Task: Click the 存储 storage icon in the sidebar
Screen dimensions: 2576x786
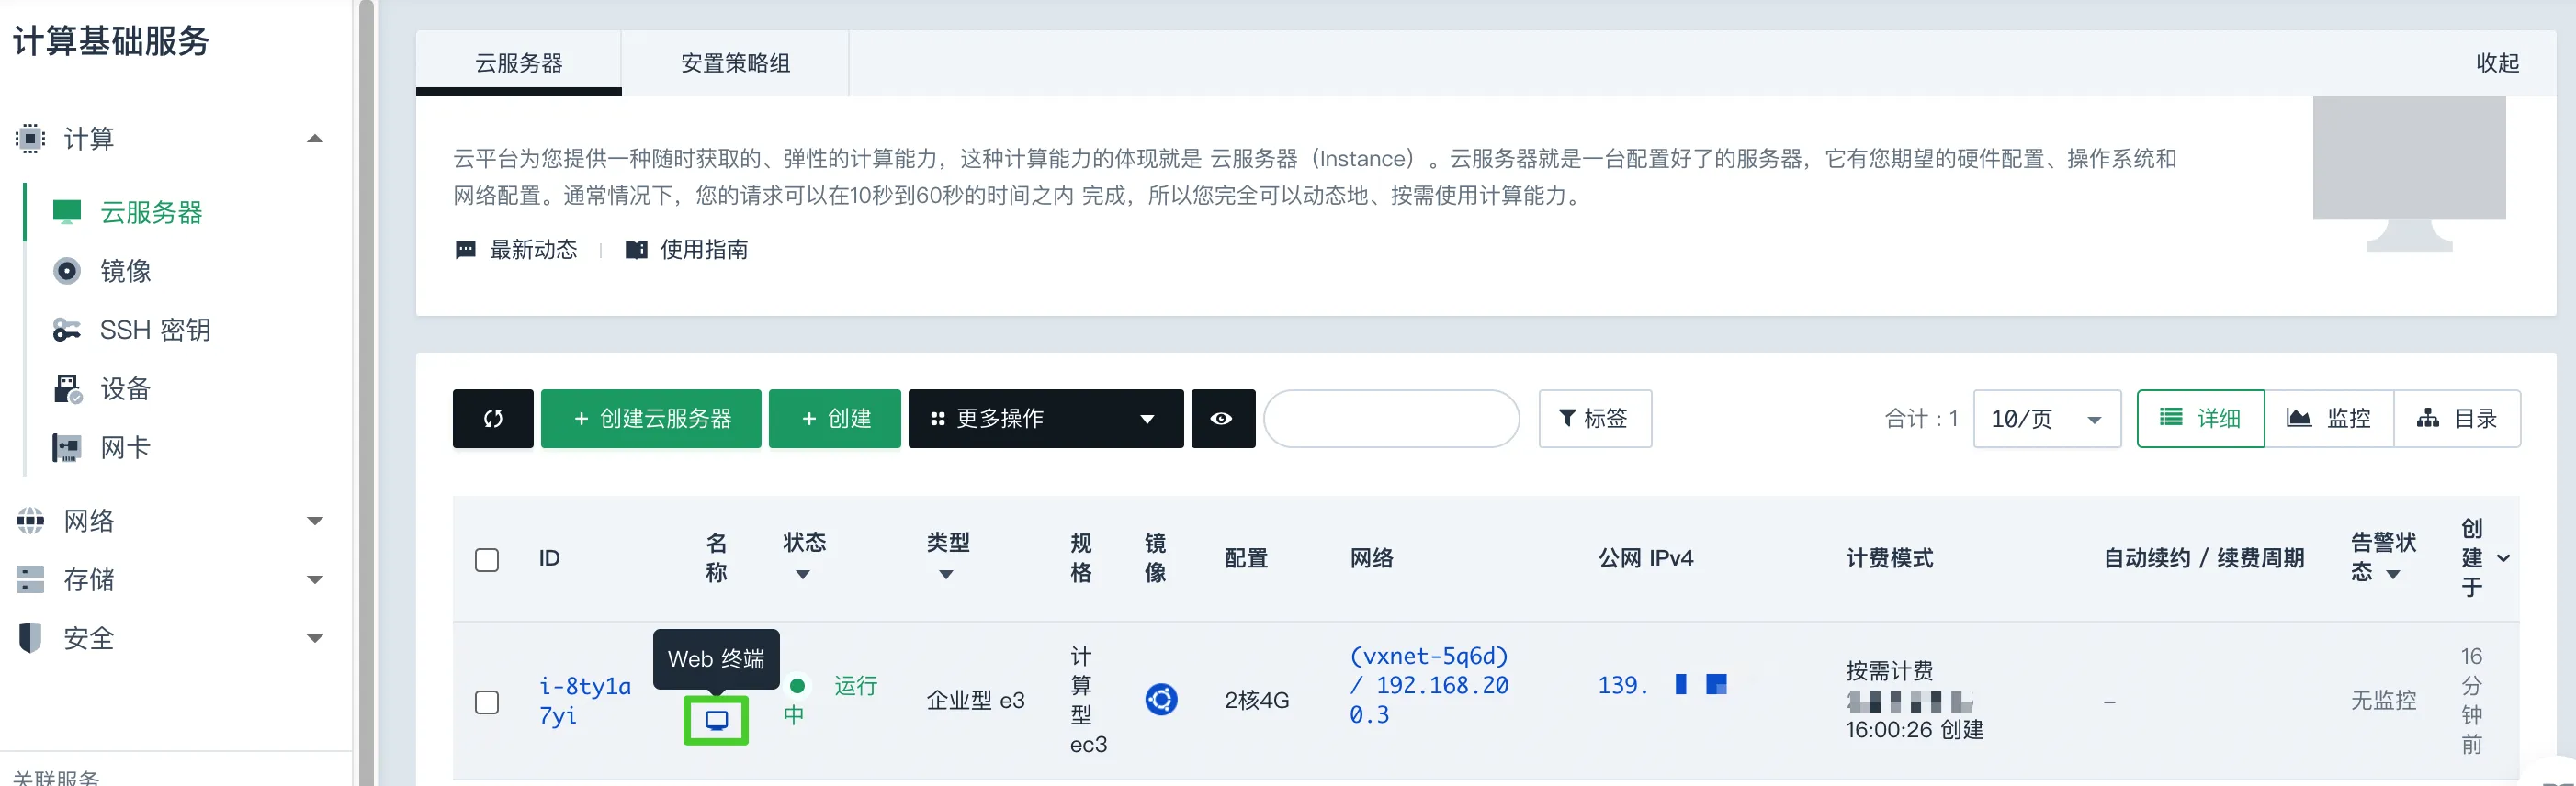Action: click(30, 579)
